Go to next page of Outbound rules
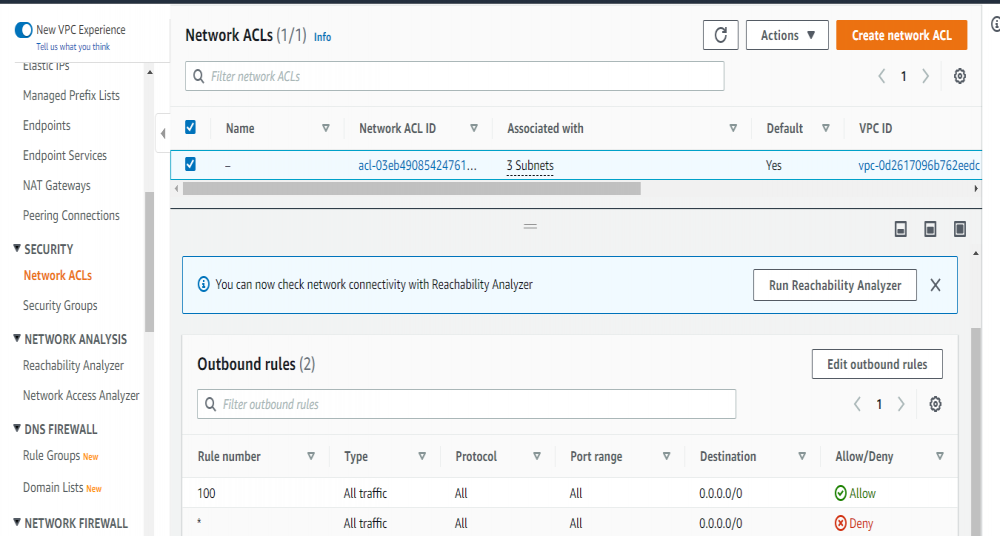The image size is (1000, 536). point(901,404)
